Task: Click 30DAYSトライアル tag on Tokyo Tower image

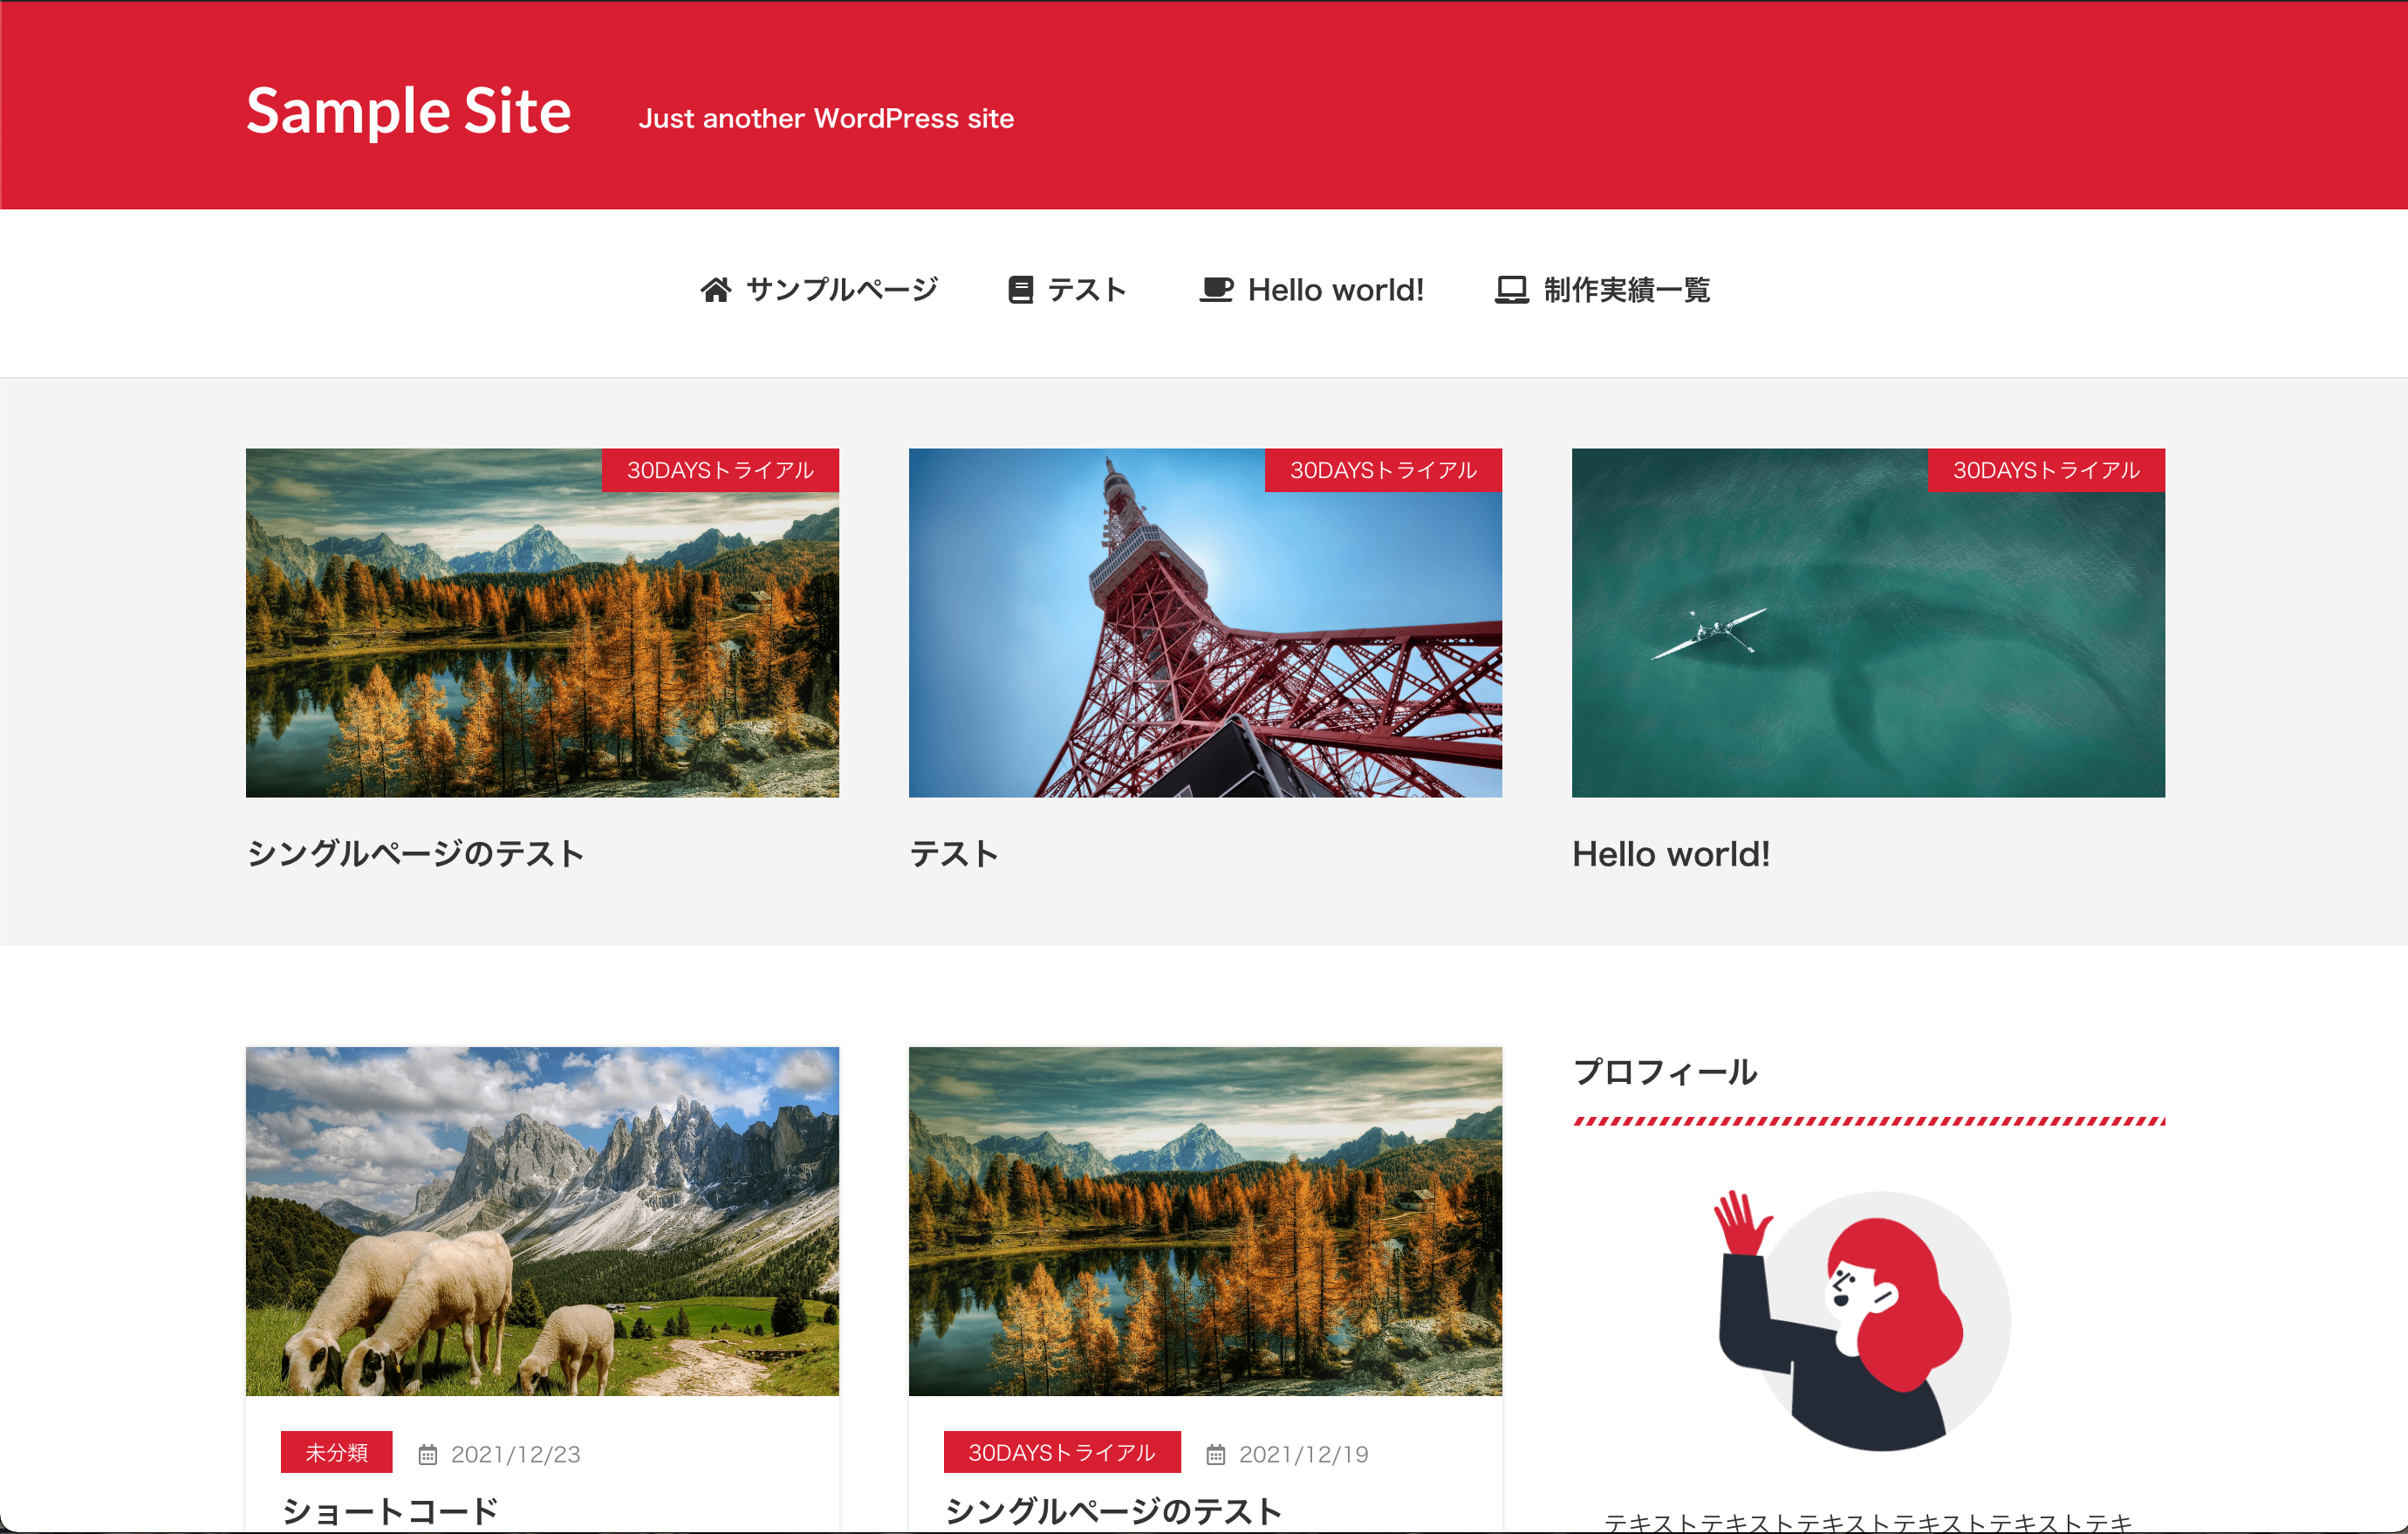Action: tap(1382, 470)
